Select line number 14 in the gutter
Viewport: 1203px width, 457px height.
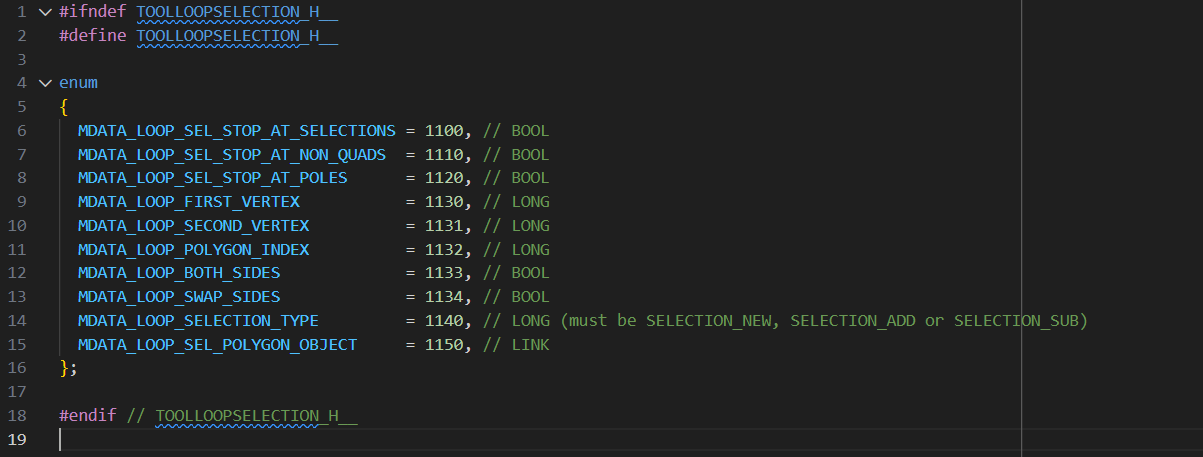coord(17,321)
